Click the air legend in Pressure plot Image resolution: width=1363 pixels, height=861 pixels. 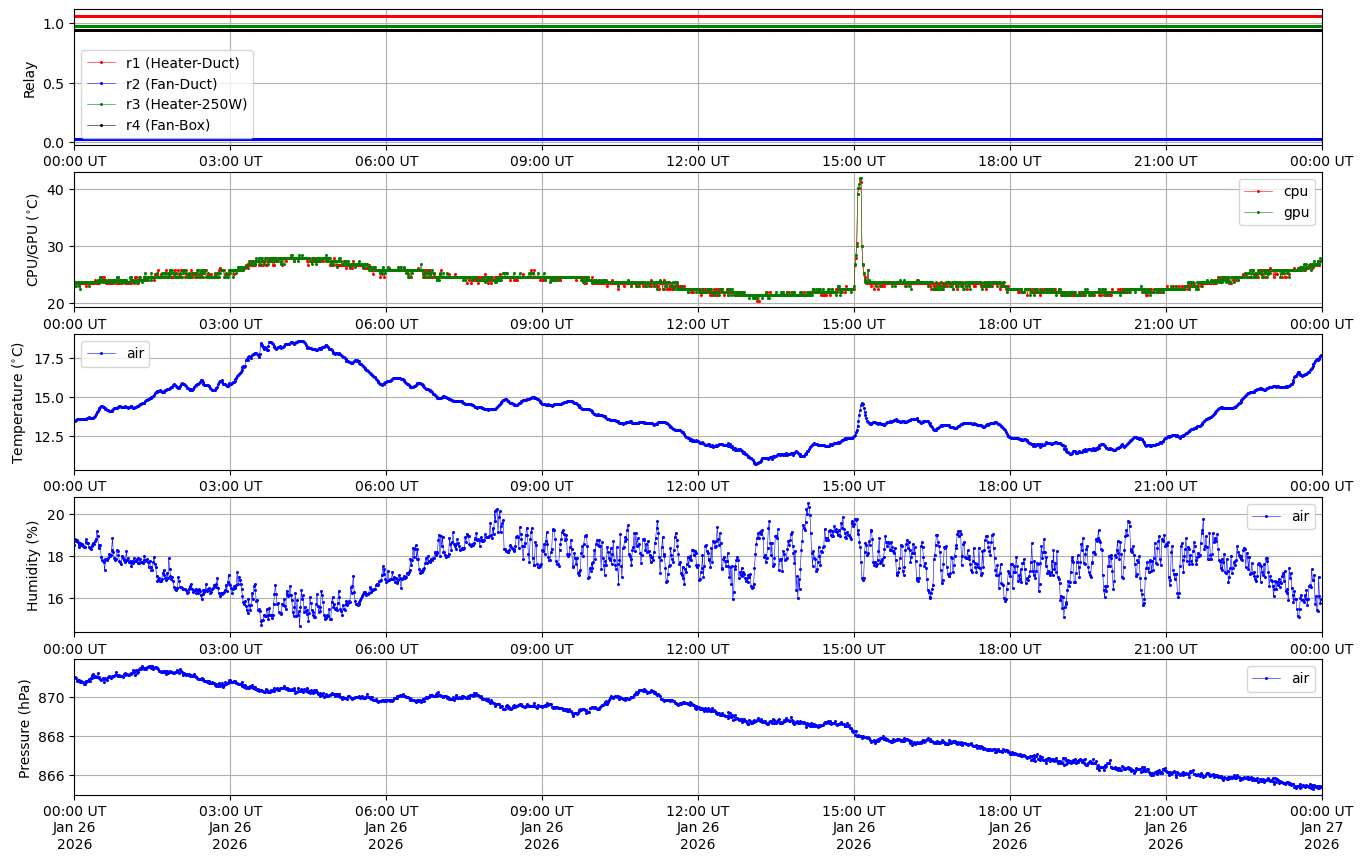(x=1299, y=678)
